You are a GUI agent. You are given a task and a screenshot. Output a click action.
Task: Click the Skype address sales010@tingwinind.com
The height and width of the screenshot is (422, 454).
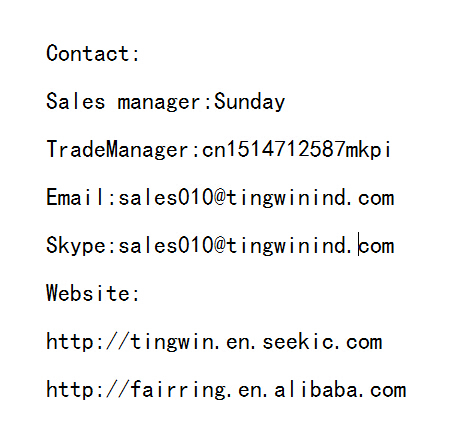[256, 245]
